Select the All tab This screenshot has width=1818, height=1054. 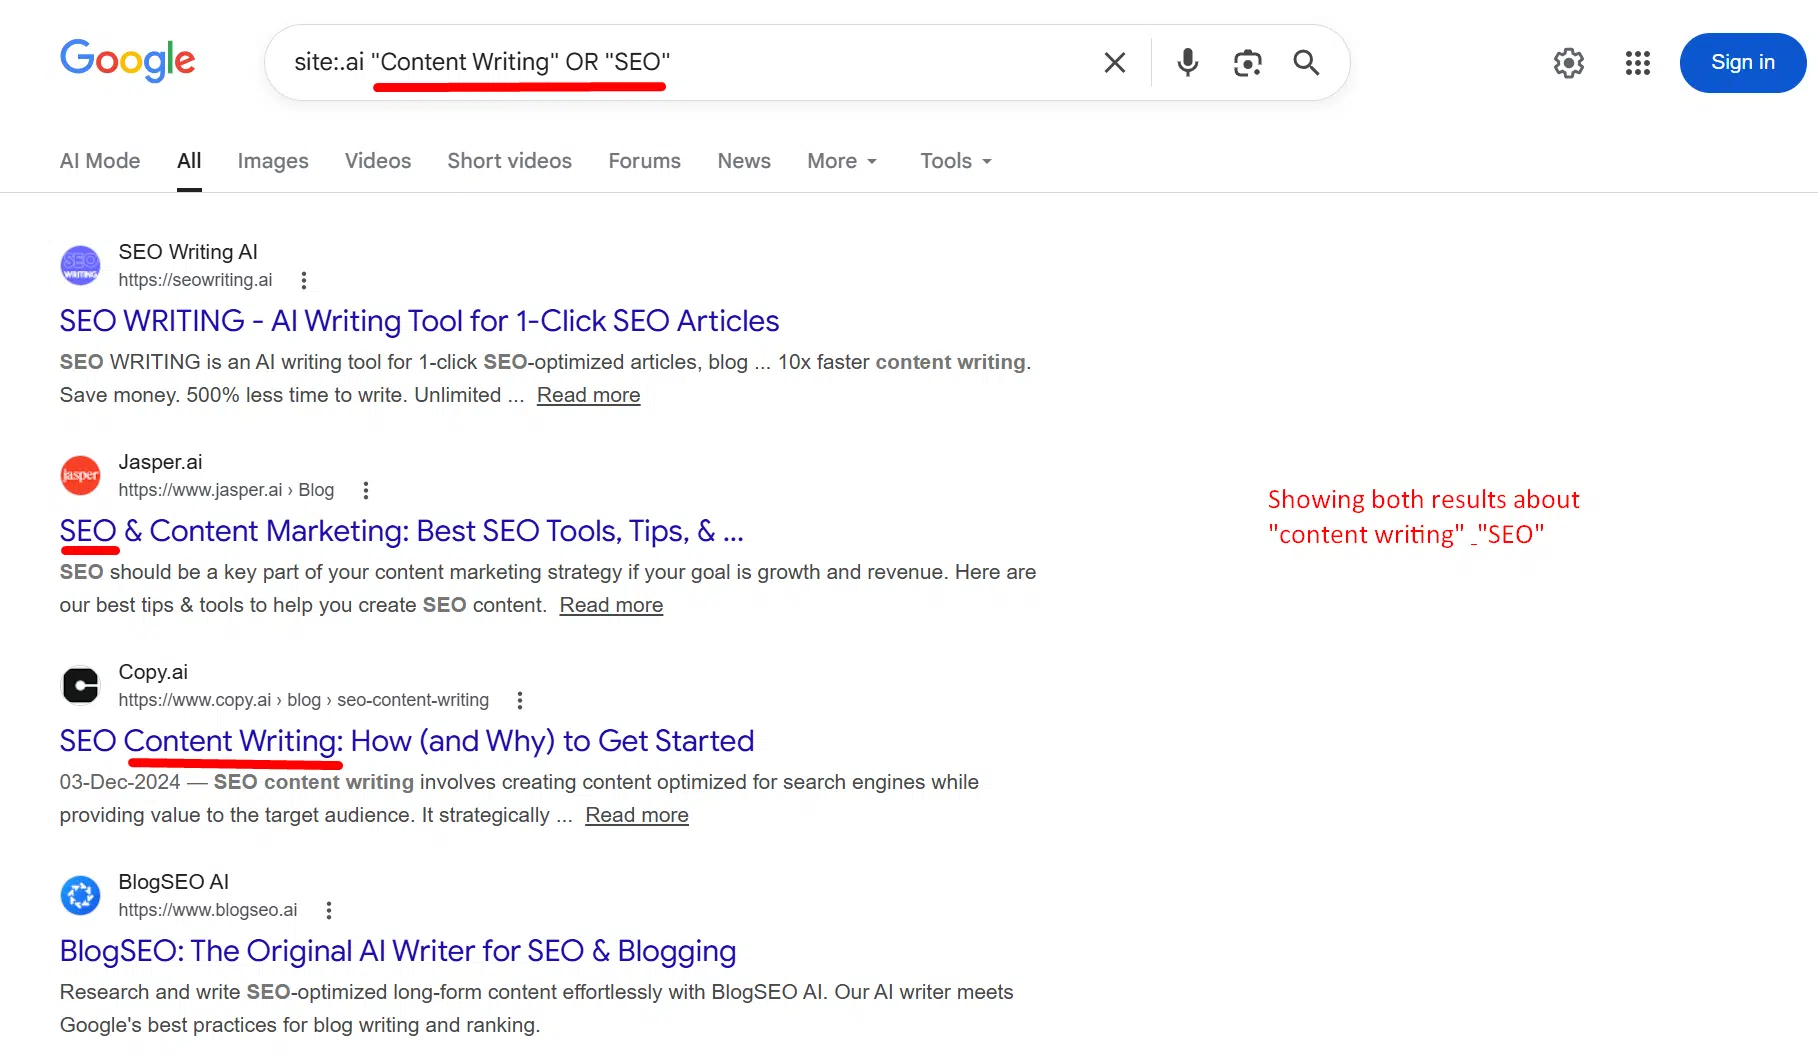[189, 161]
